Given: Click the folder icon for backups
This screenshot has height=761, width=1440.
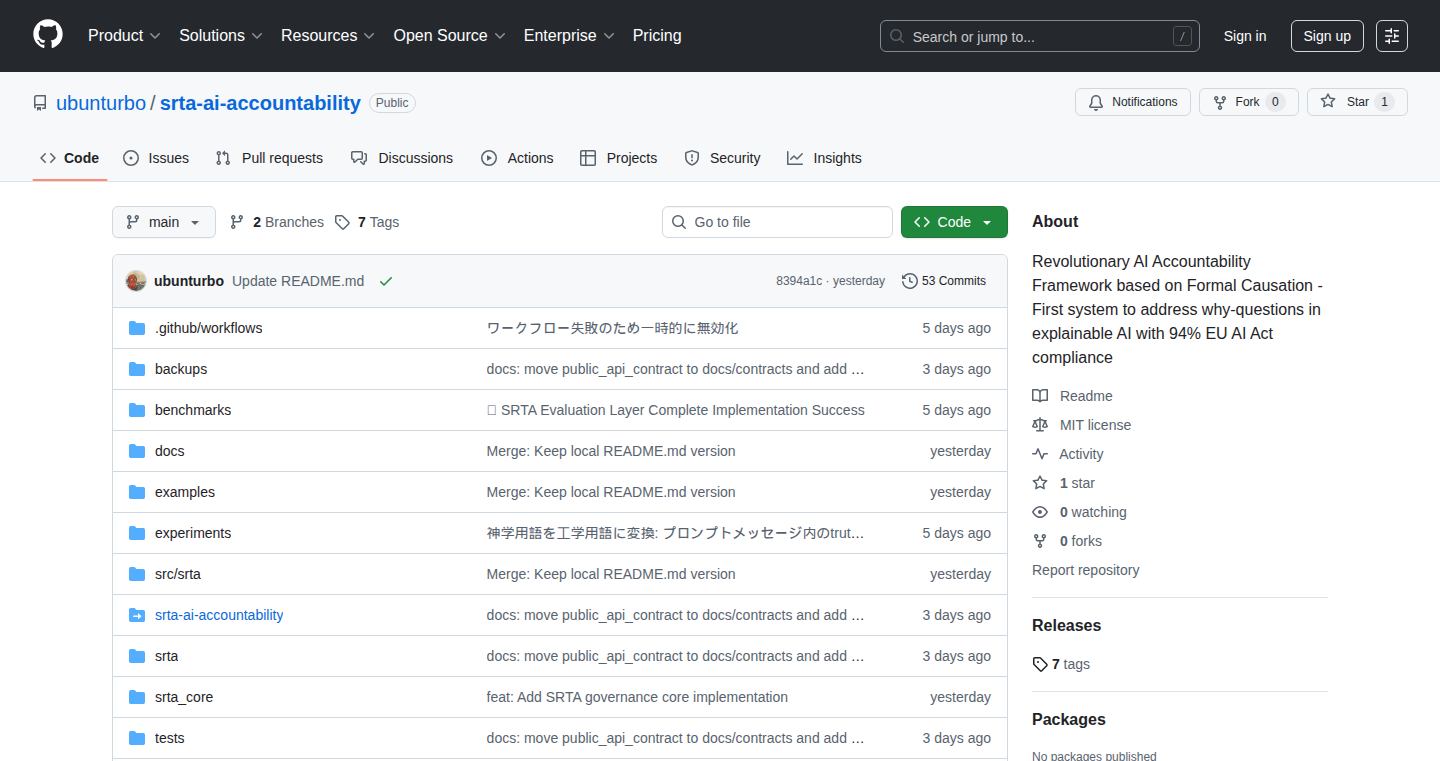Looking at the screenshot, I should pyautogui.click(x=137, y=369).
